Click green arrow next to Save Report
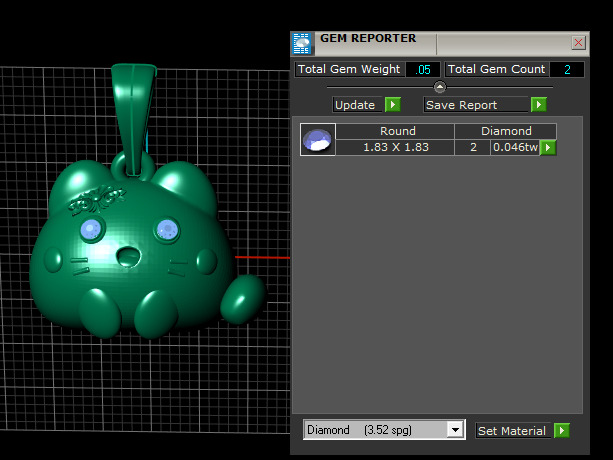Image resolution: width=613 pixels, height=460 pixels. 539,105
